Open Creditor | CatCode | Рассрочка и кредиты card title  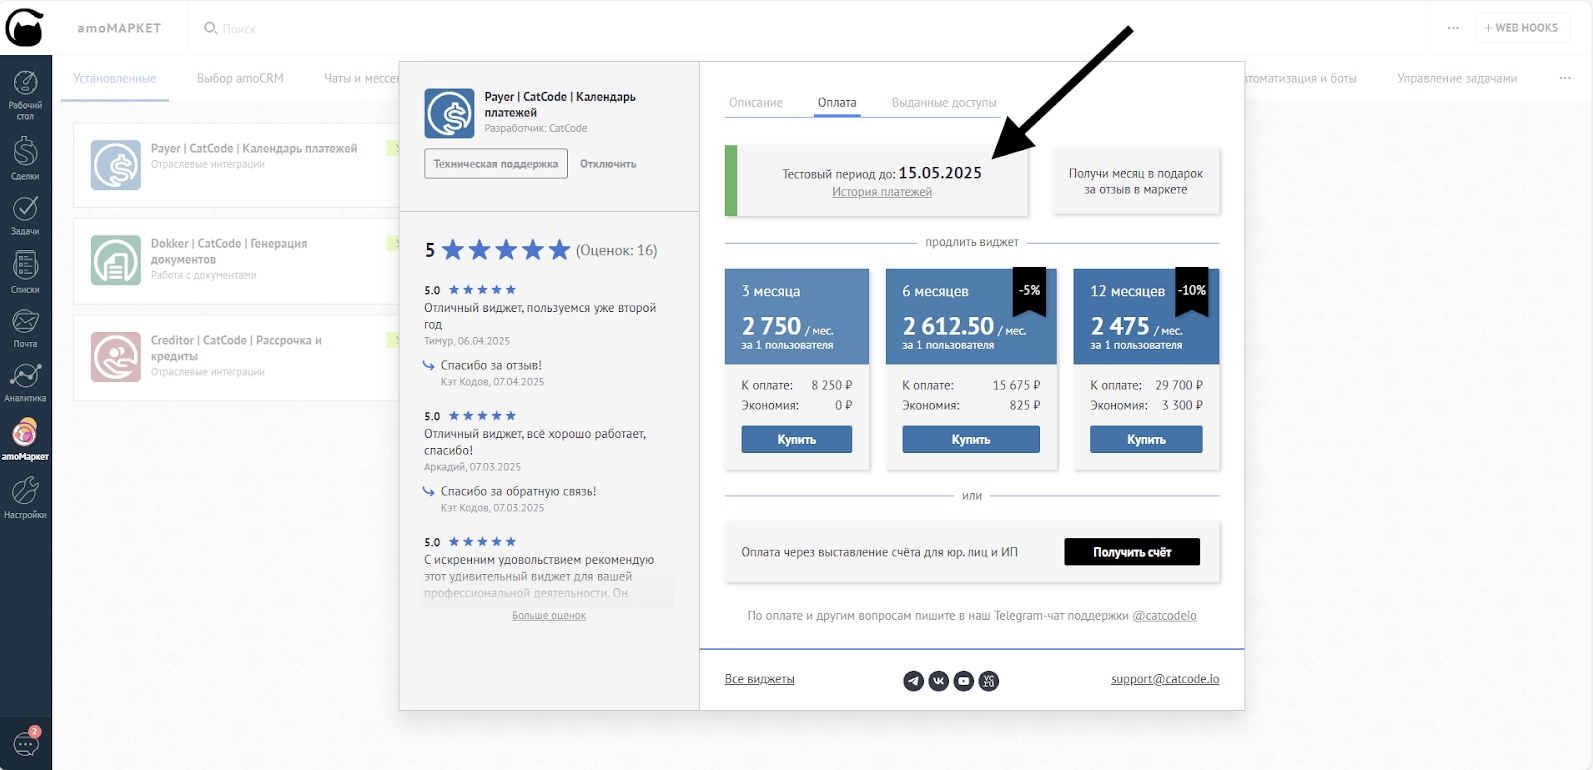pyautogui.click(x=236, y=348)
